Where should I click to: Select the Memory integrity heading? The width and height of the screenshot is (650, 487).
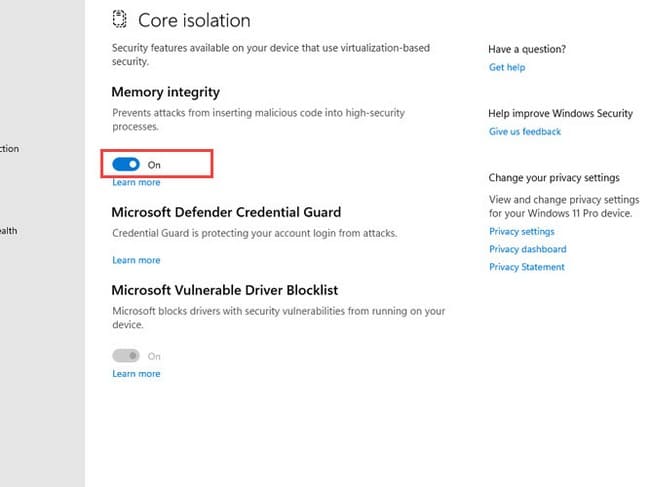pos(165,92)
